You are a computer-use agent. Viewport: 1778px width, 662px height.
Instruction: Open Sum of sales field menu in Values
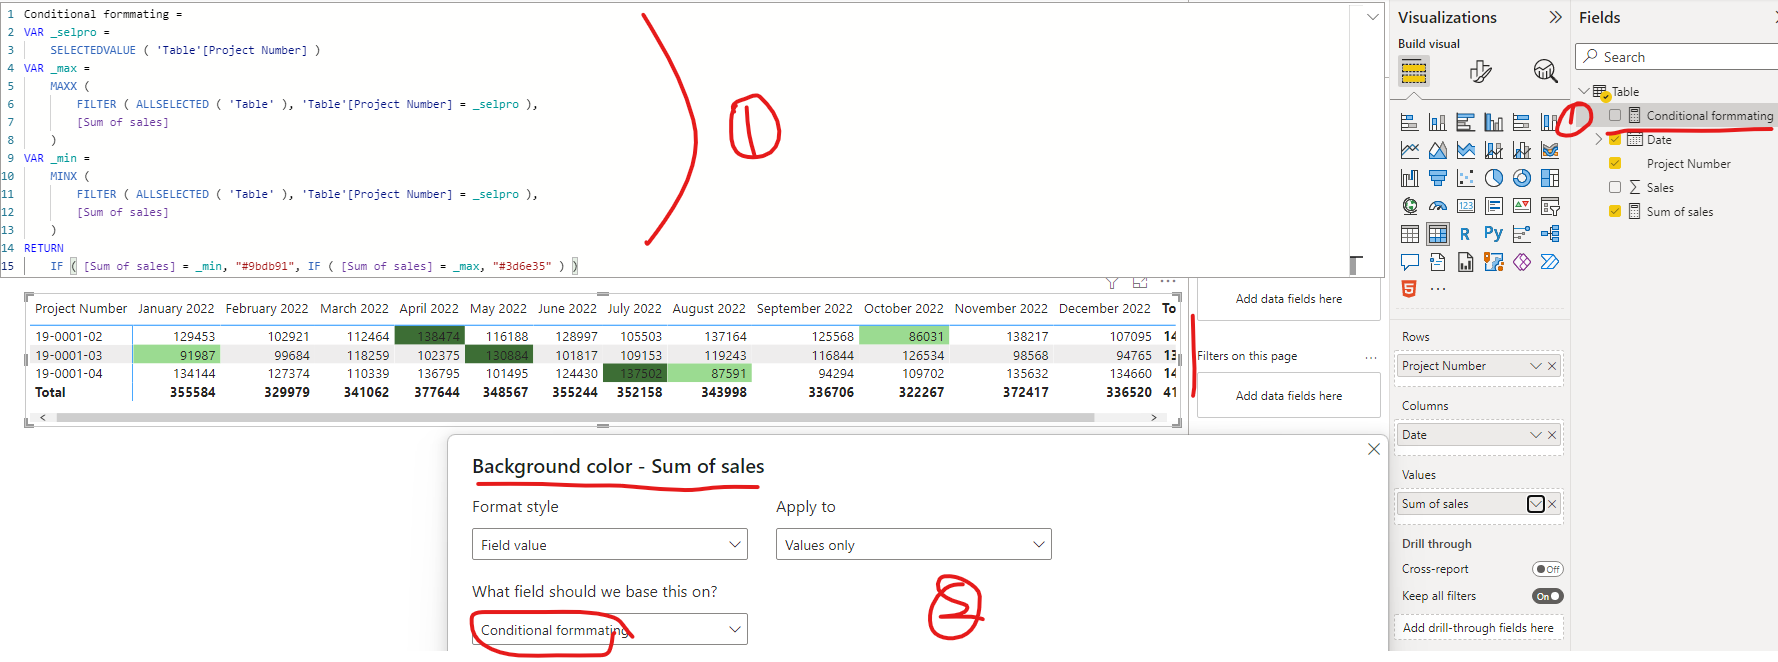coord(1535,504)
